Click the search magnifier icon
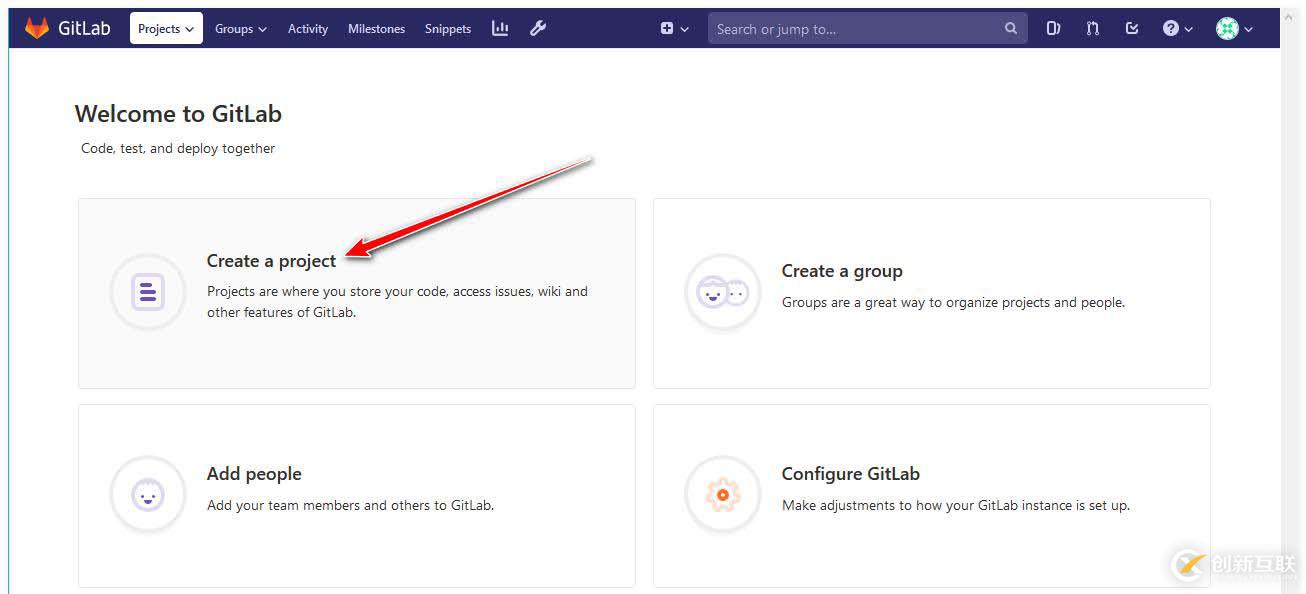Image resolution: width=1306 pixels, height=594 pixels. [x=1011, y=29]
